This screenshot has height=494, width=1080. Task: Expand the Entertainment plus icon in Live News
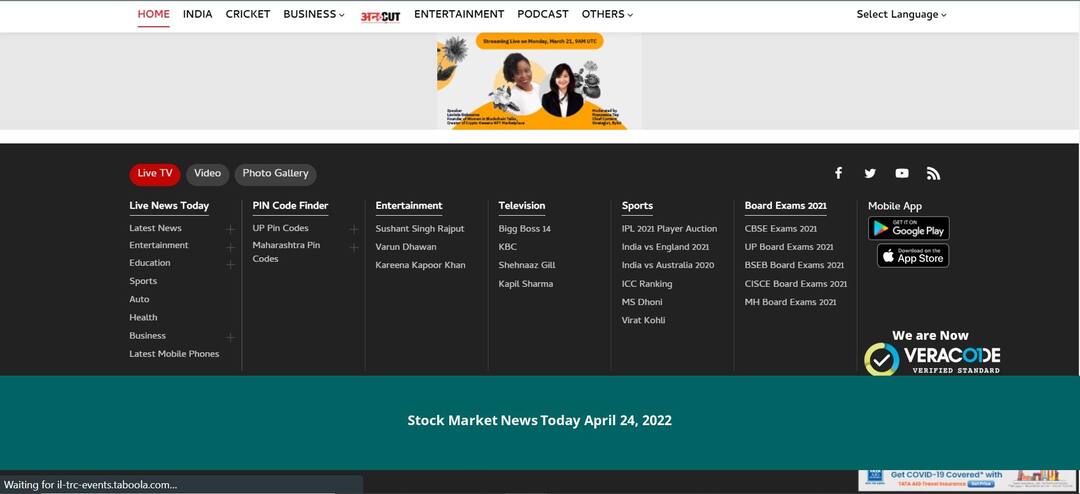click(230, 247)
